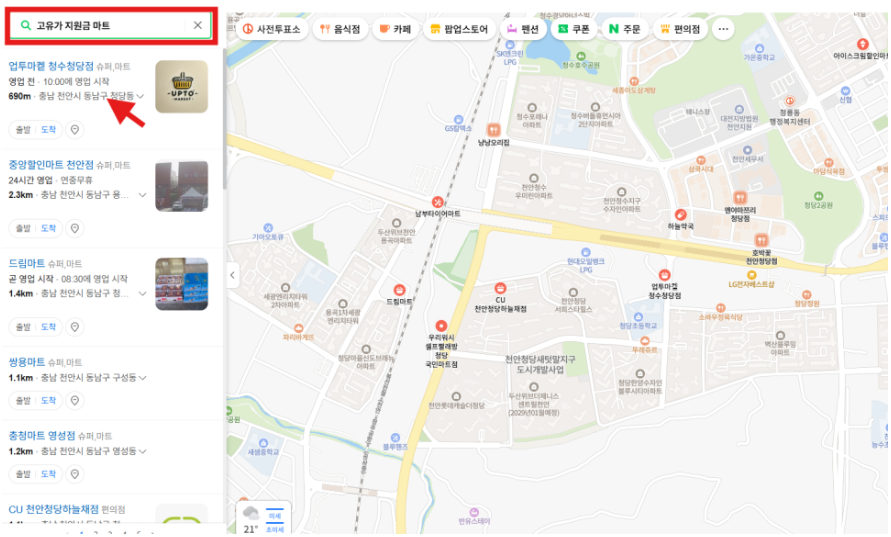The height and width of the screenshot is (537, 891).
Task: Select the 음식점 category chip
Action: tap(340, 29)
